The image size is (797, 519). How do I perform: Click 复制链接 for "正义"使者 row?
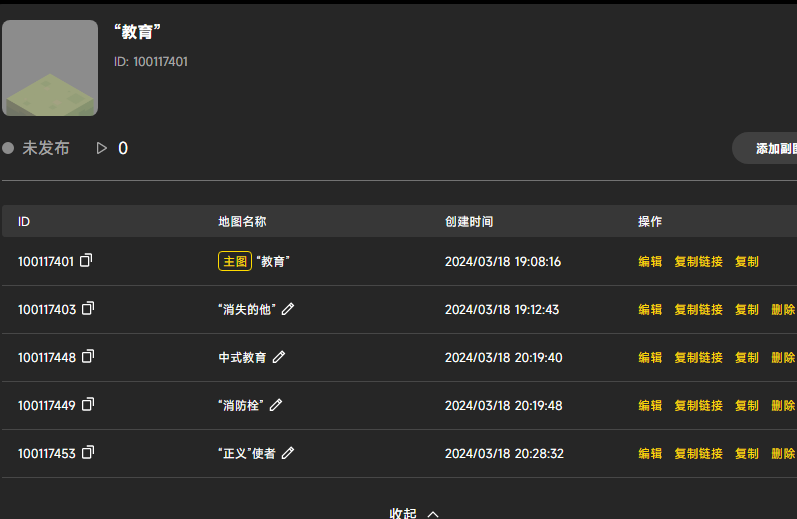point(698,453)
